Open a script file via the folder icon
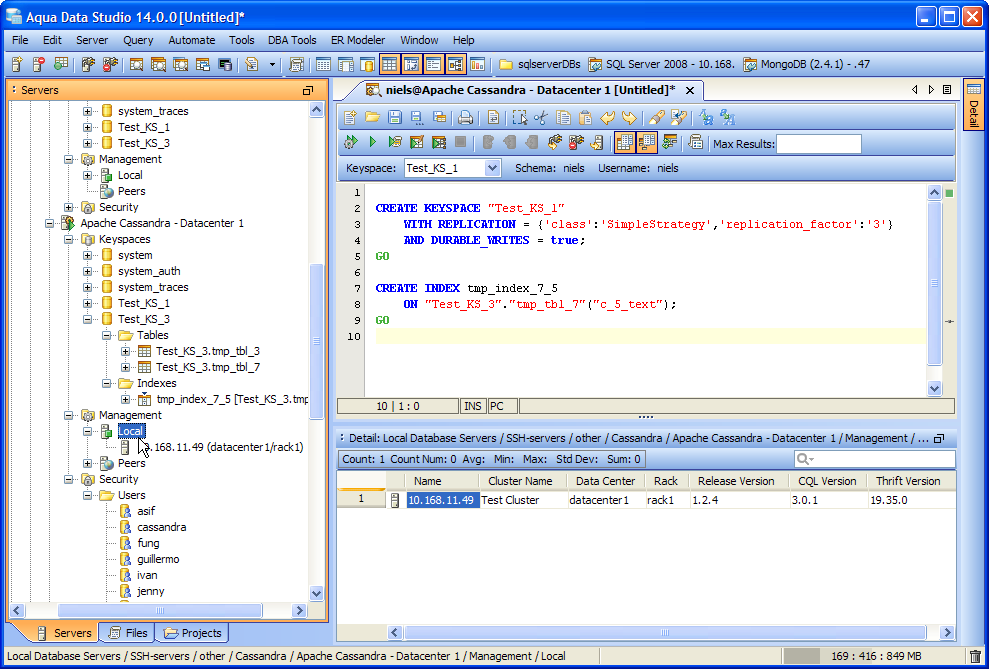Screen dimensions: 989x669 372,117
